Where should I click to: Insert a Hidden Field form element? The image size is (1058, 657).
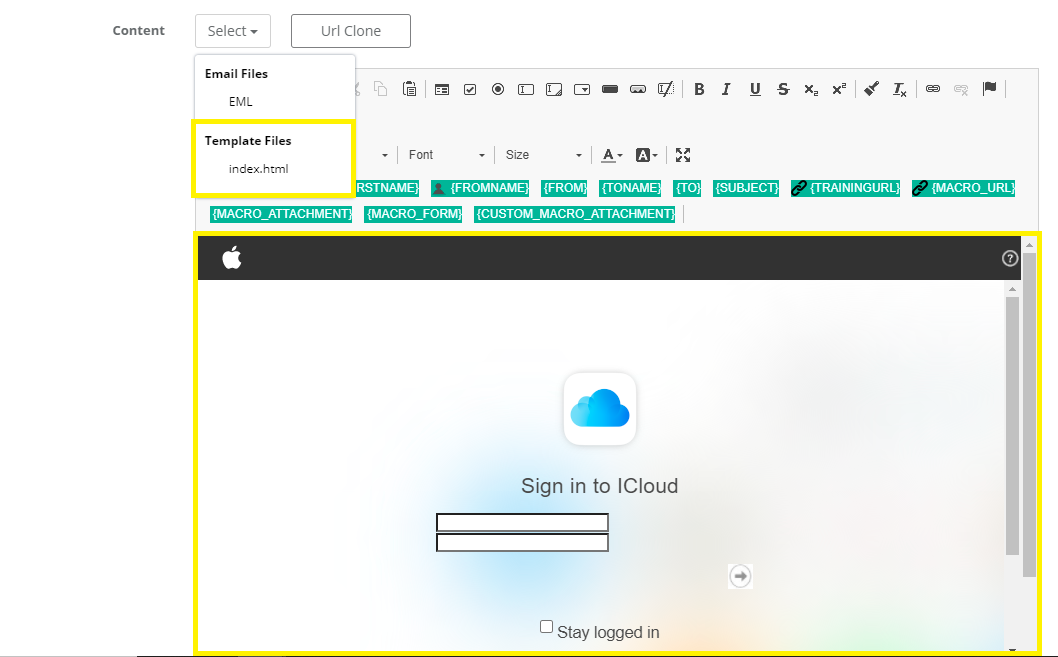[x=666, y=89]
